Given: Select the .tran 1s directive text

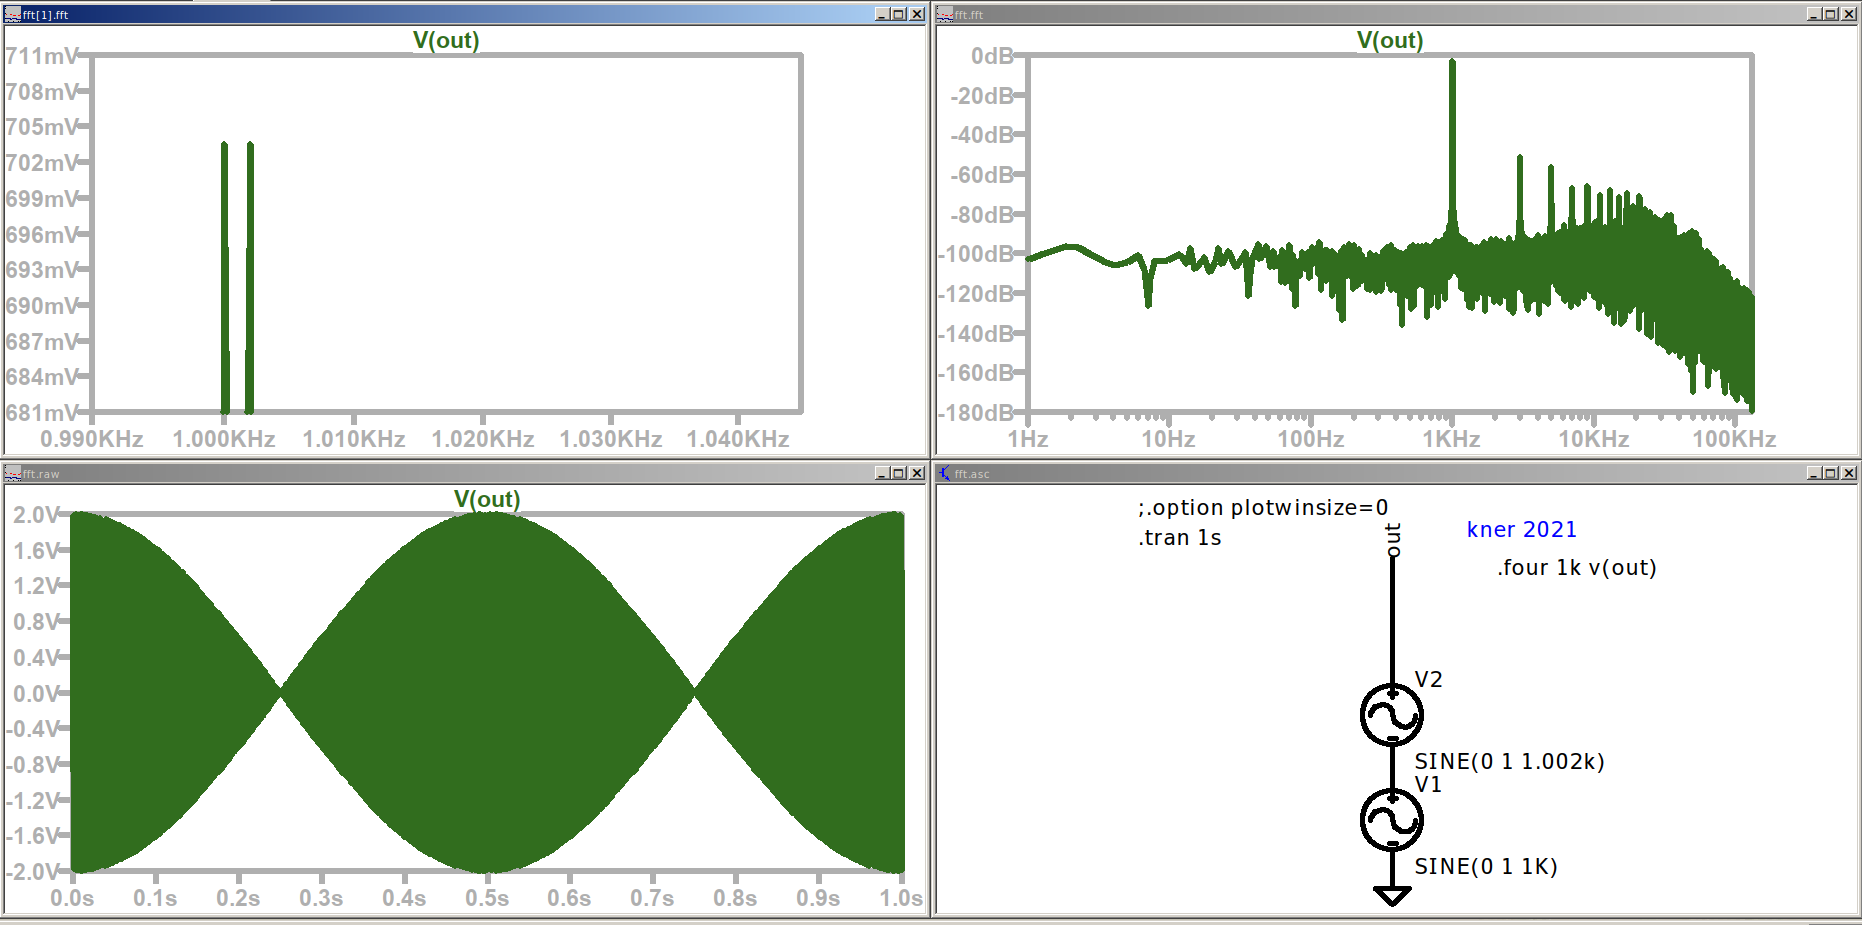Looking at the screenshot, I should (x=1179, y=538).
